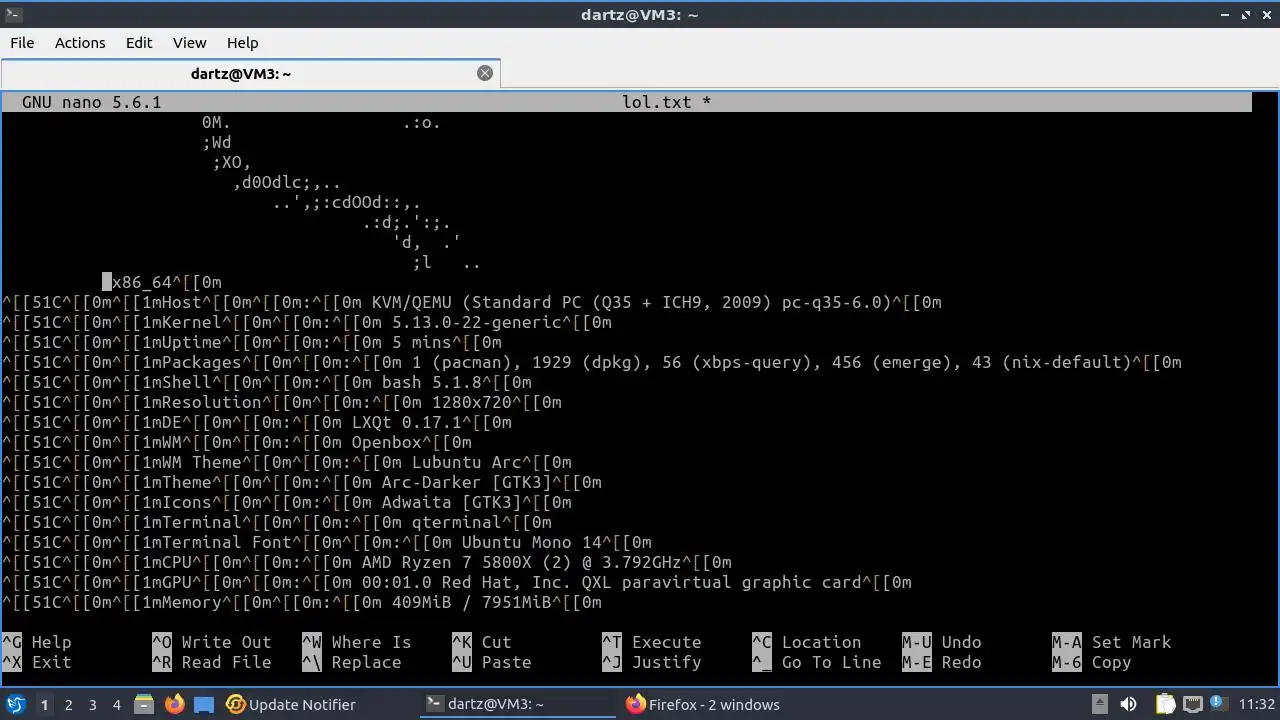Click the GPU Red Hat QXL line

click(457, 582)
